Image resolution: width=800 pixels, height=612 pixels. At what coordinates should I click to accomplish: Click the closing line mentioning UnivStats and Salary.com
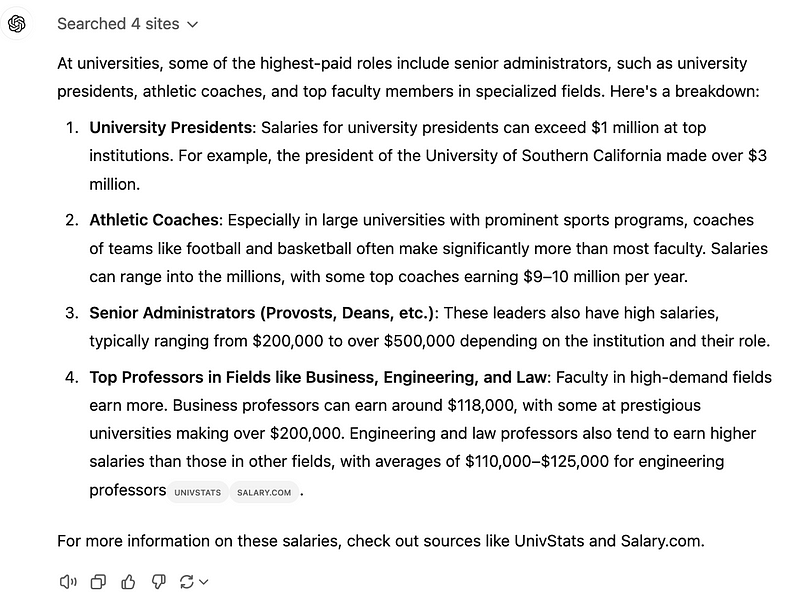coord(380,541)
